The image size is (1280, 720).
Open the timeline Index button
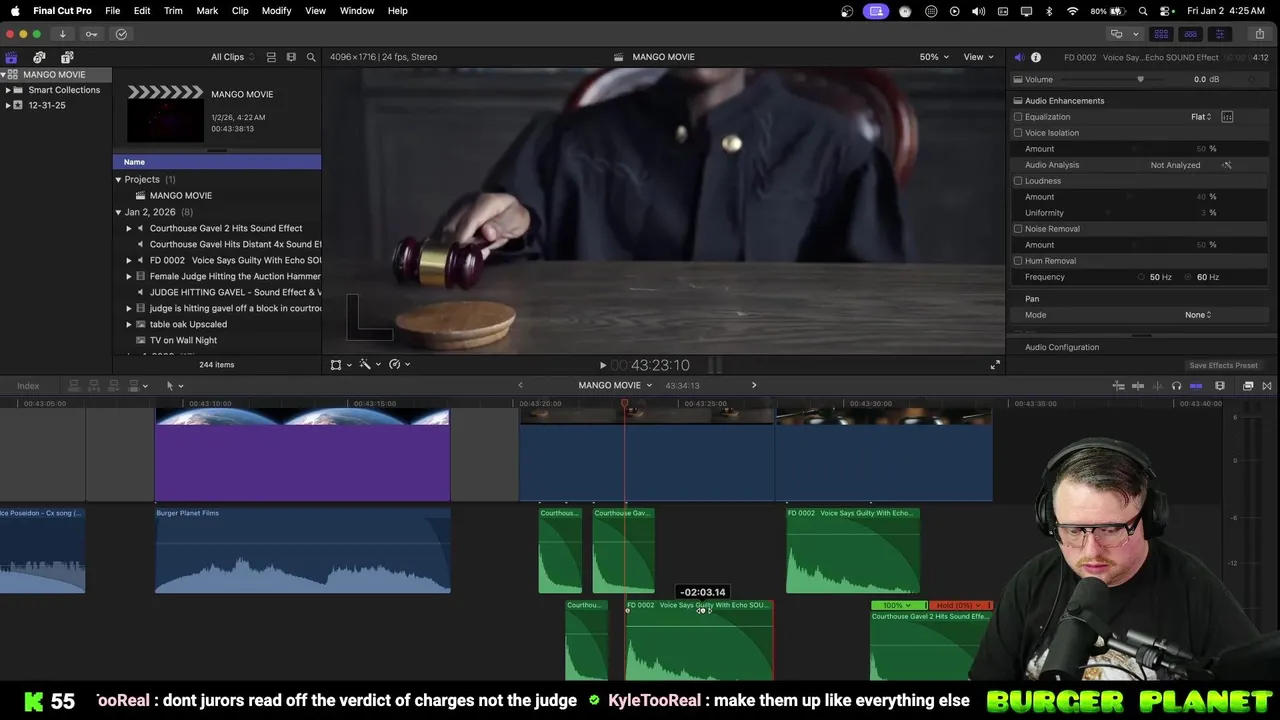[28, 386]
